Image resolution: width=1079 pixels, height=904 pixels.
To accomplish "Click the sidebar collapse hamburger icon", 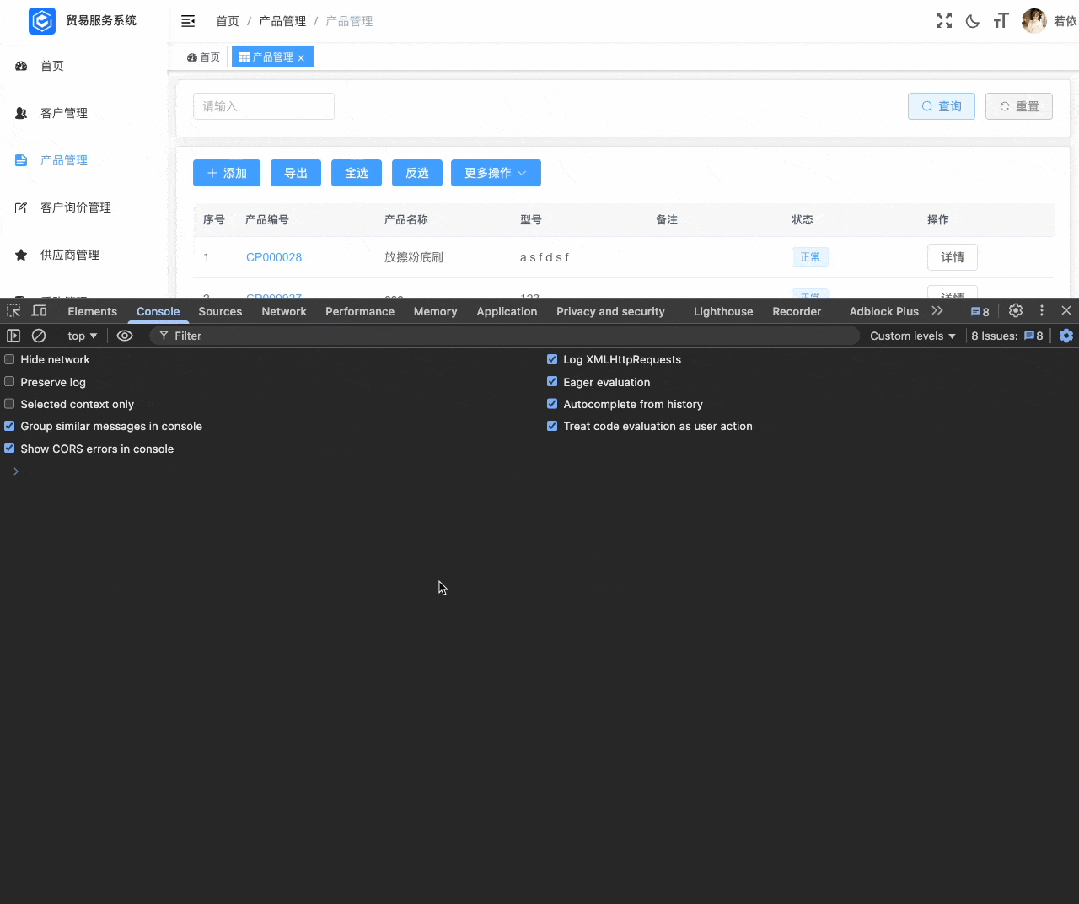I will (x=188, y=21).
